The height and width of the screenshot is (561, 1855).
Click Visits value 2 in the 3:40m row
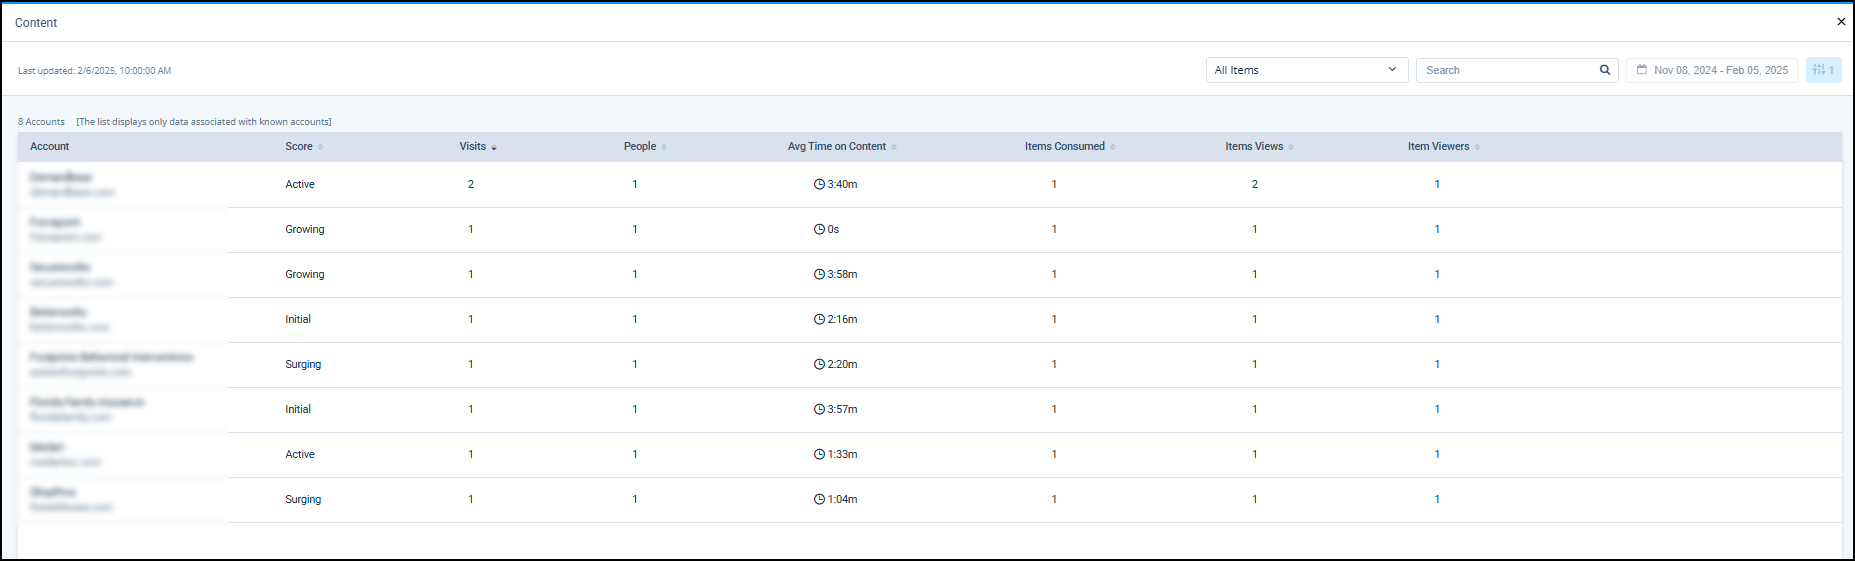pyautogui.click(x=471, y=184)
